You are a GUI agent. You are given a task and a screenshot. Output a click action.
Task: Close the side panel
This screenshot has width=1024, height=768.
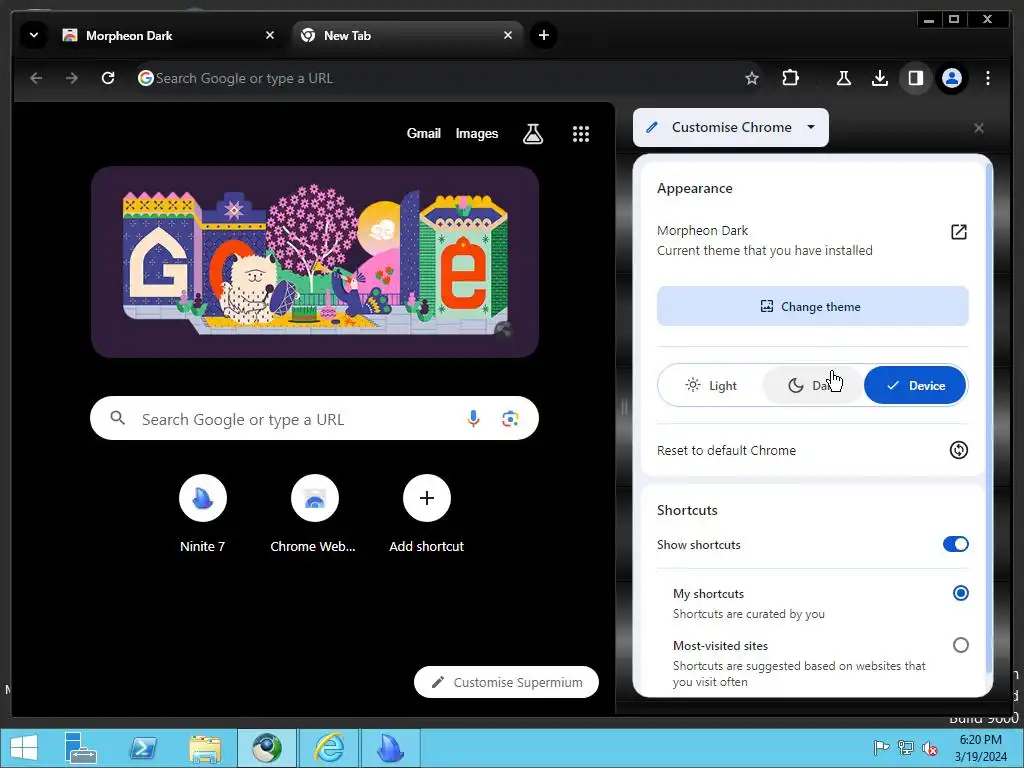[978, 128]
